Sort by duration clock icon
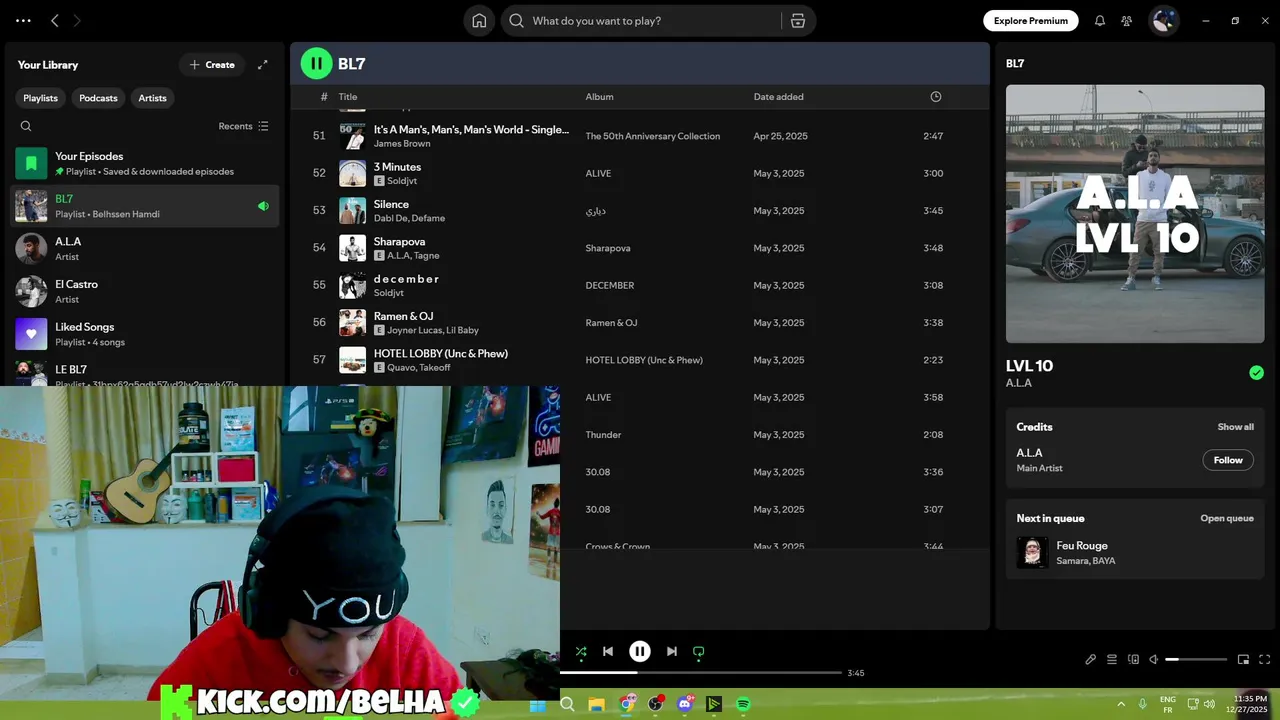The height and width of the screenshot is (720, 1280). click(936, 97)
